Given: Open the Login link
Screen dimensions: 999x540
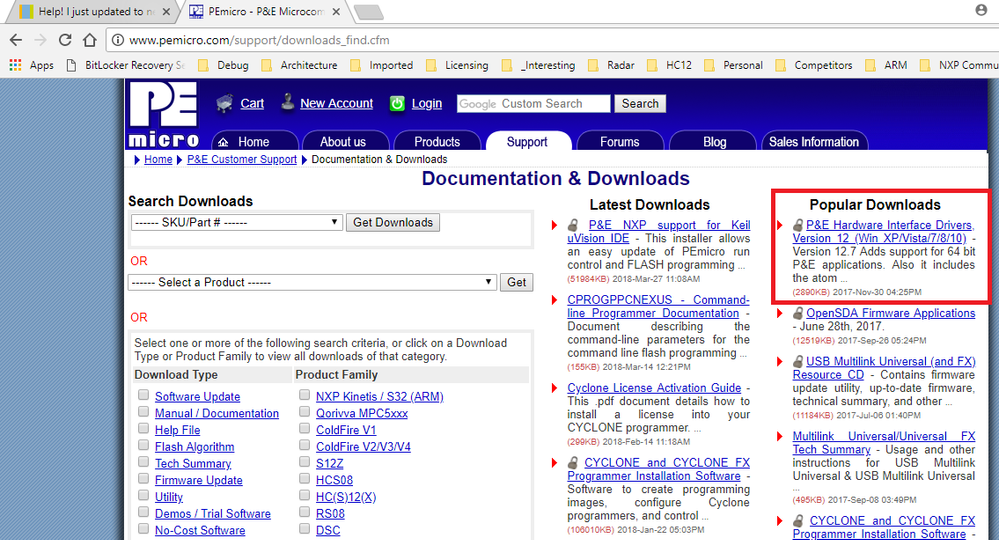Looking at the screenshot, I should point(427,103).
